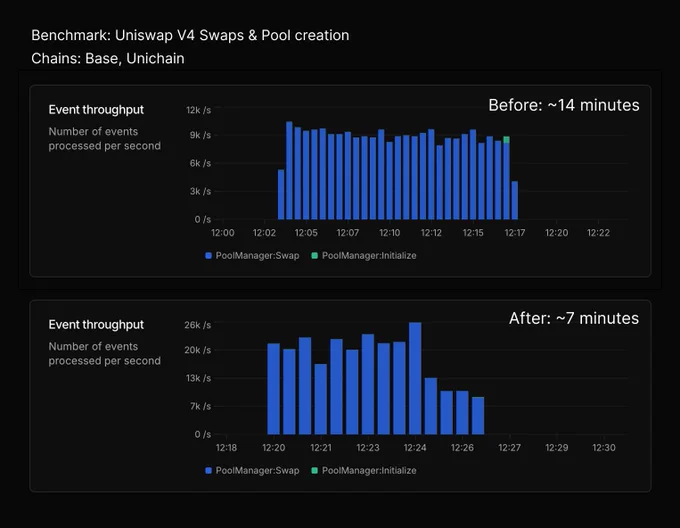Click the "12:22" time label
Screen dimensions: 680x528
[x=598, y=233]
